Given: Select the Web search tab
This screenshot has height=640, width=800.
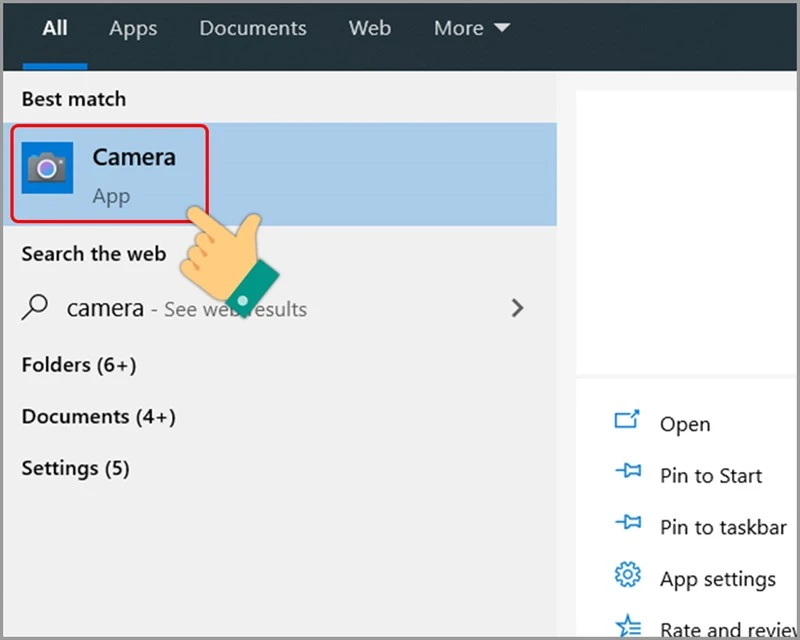Looking at the screenshot, I should [369, 28].
